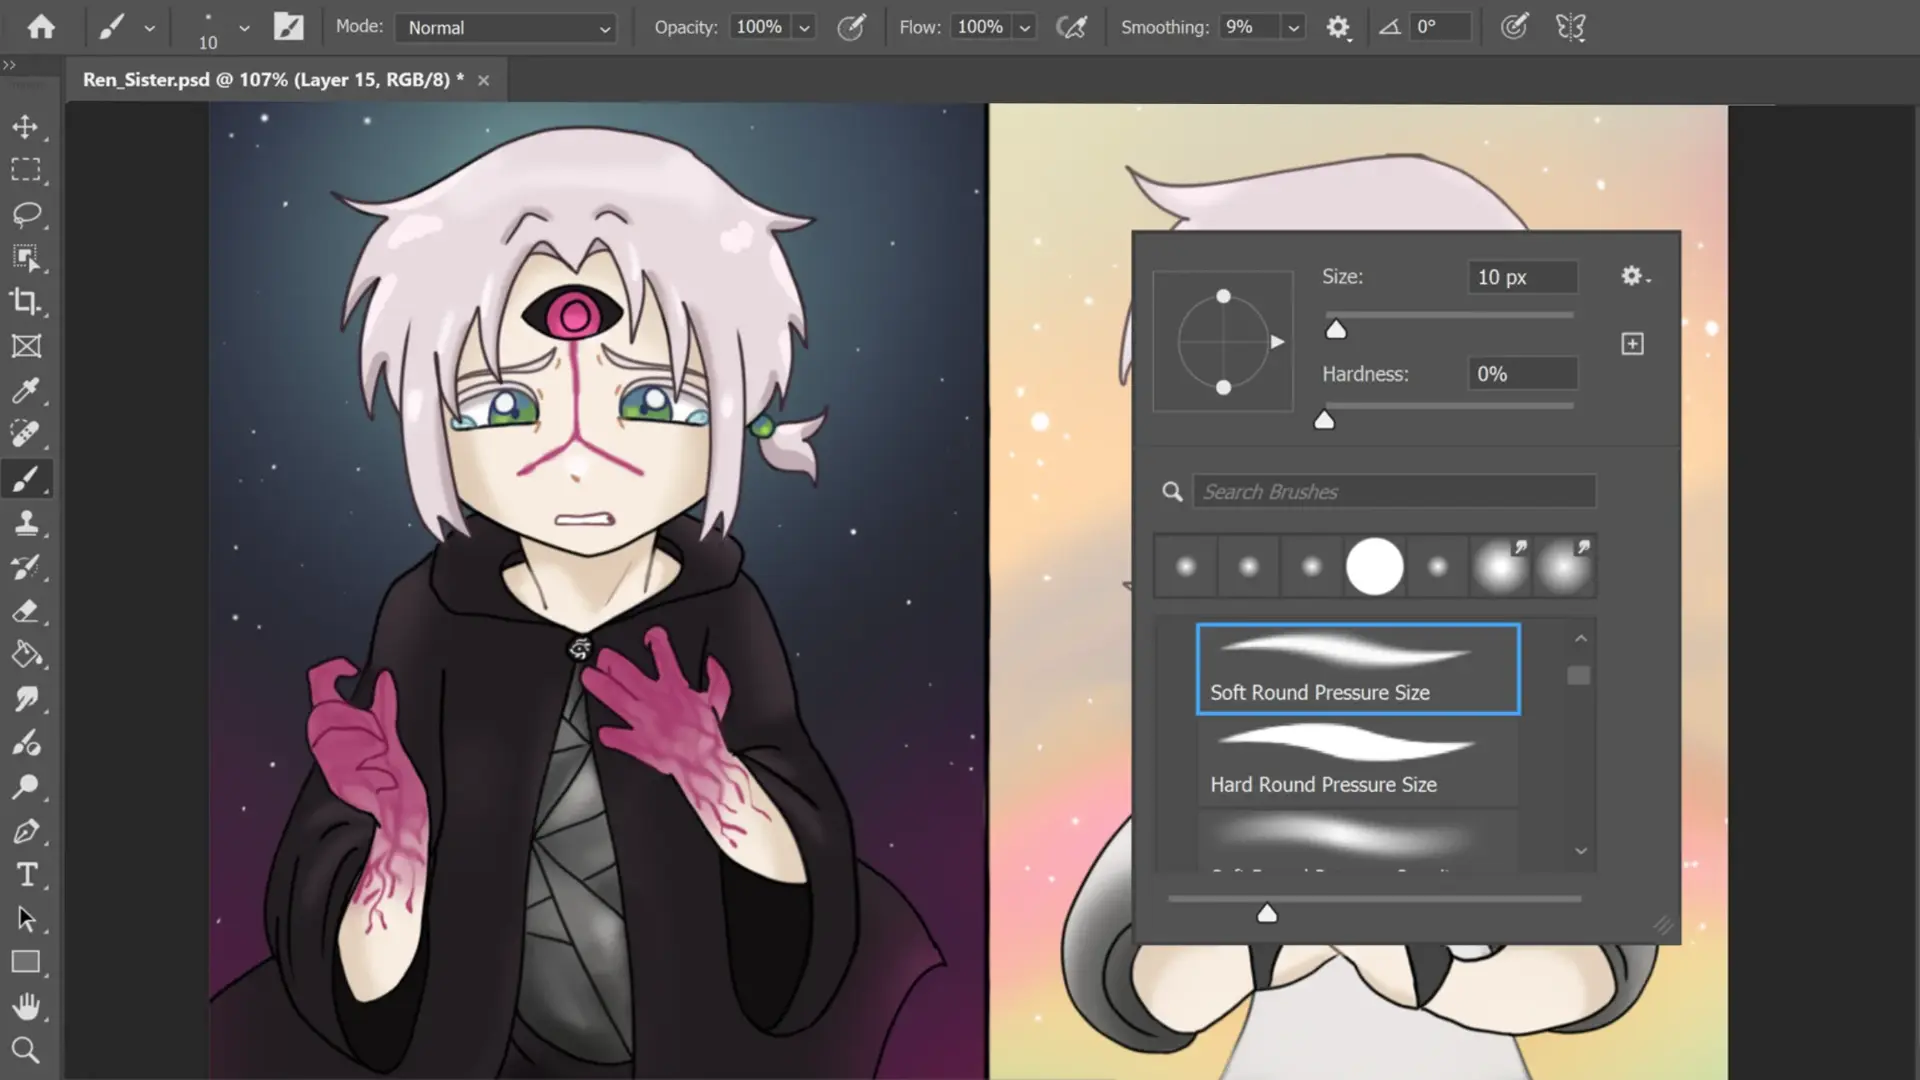Select the Hand tool

(x=26, y=1006)
